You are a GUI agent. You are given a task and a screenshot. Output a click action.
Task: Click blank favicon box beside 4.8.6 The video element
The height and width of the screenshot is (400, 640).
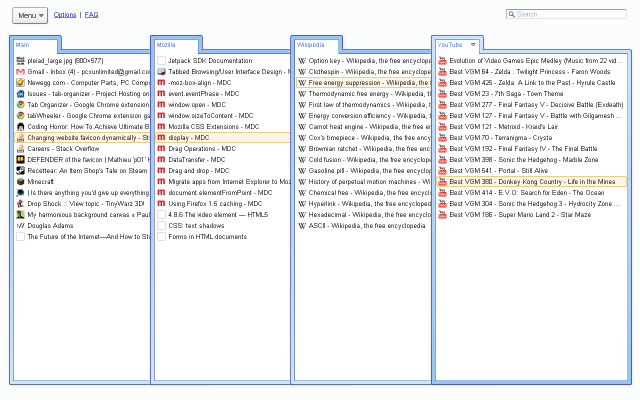pos(162,215)
